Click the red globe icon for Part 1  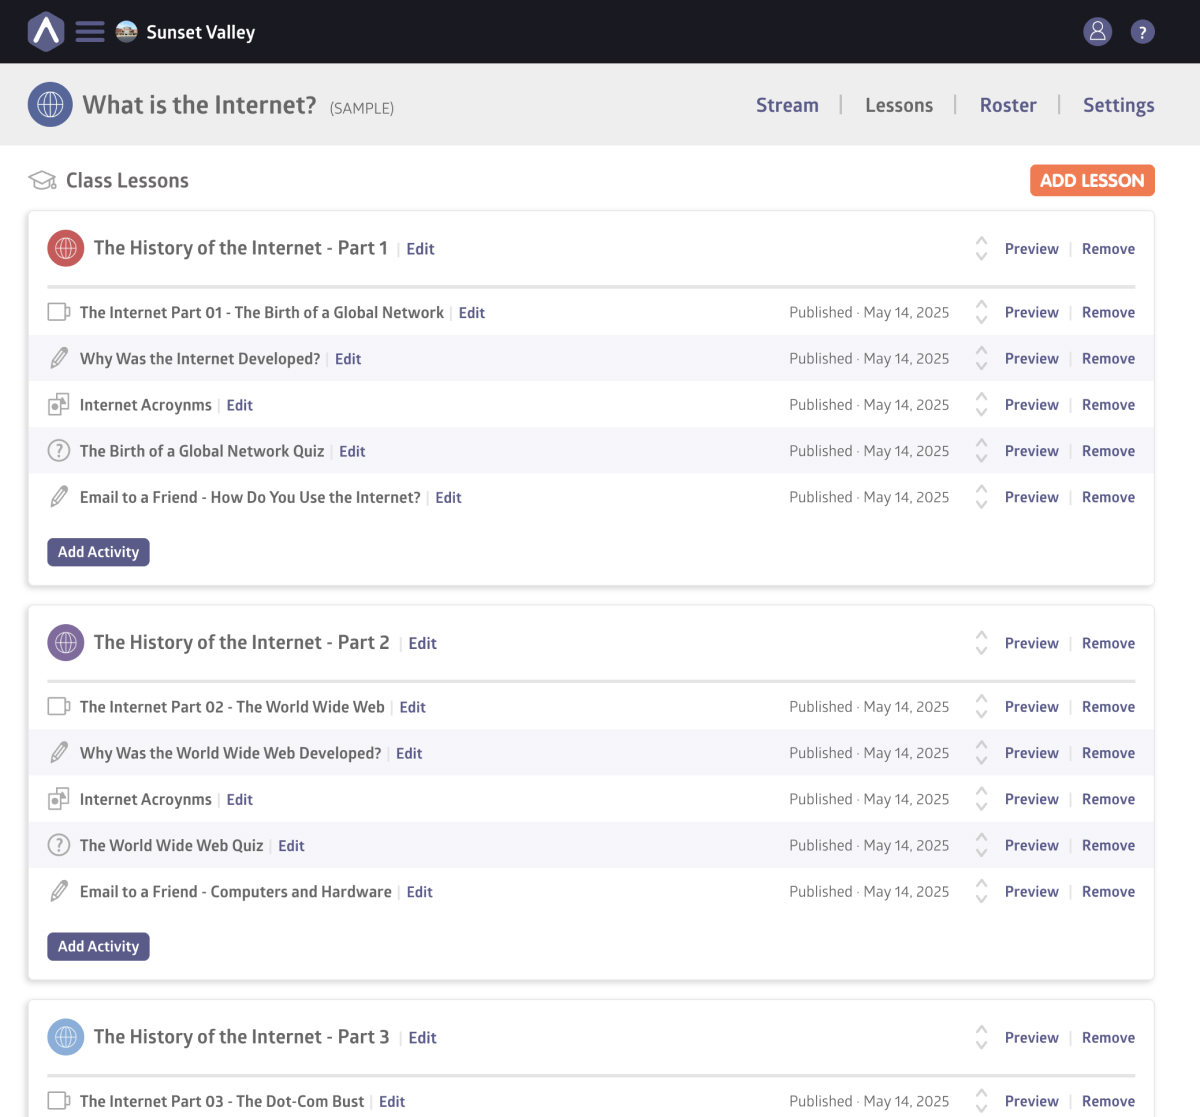(x=66, y=248)
